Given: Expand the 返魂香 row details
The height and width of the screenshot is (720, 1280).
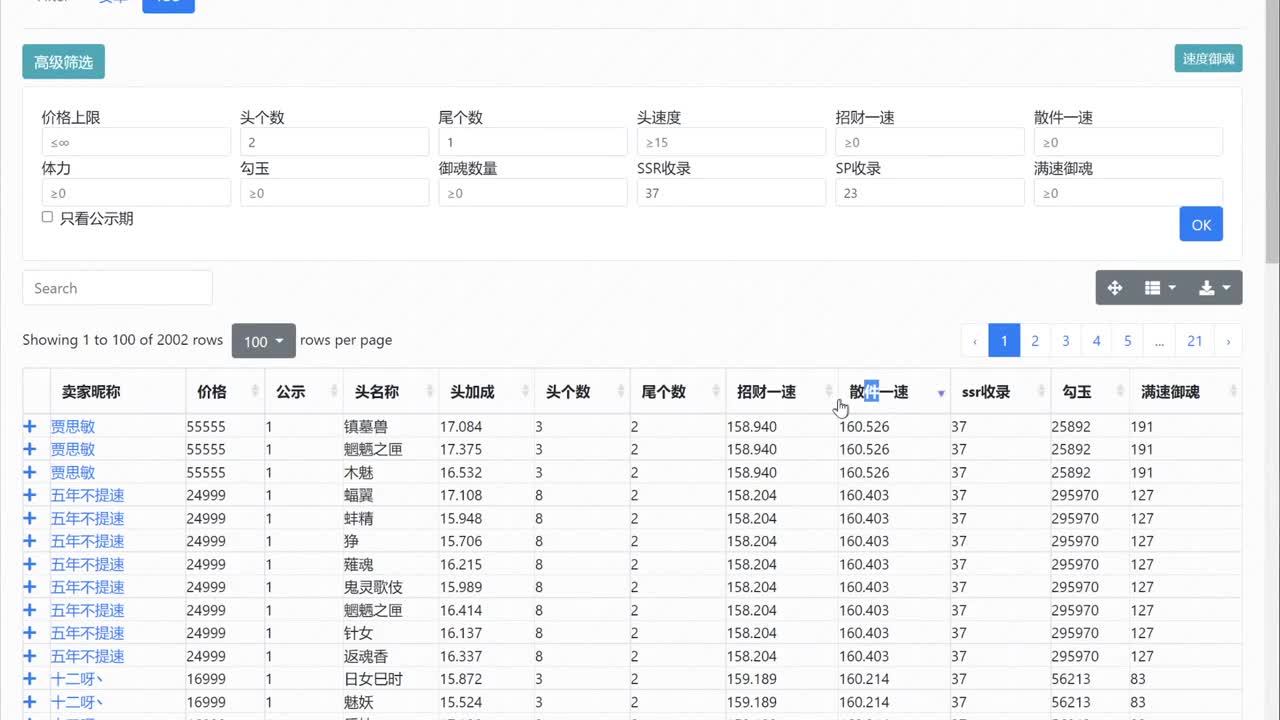Looking at the screenshot, I should click(30, 656).
